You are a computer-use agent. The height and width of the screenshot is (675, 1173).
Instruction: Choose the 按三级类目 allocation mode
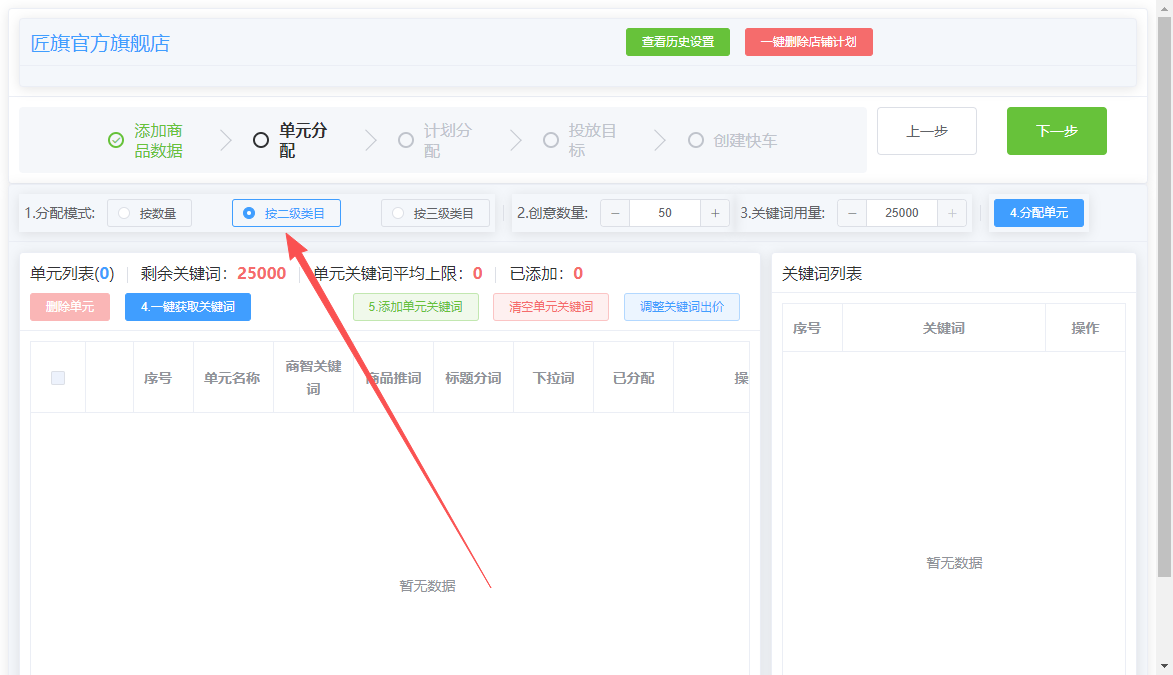pyautogui.click(x=435, y=213)
